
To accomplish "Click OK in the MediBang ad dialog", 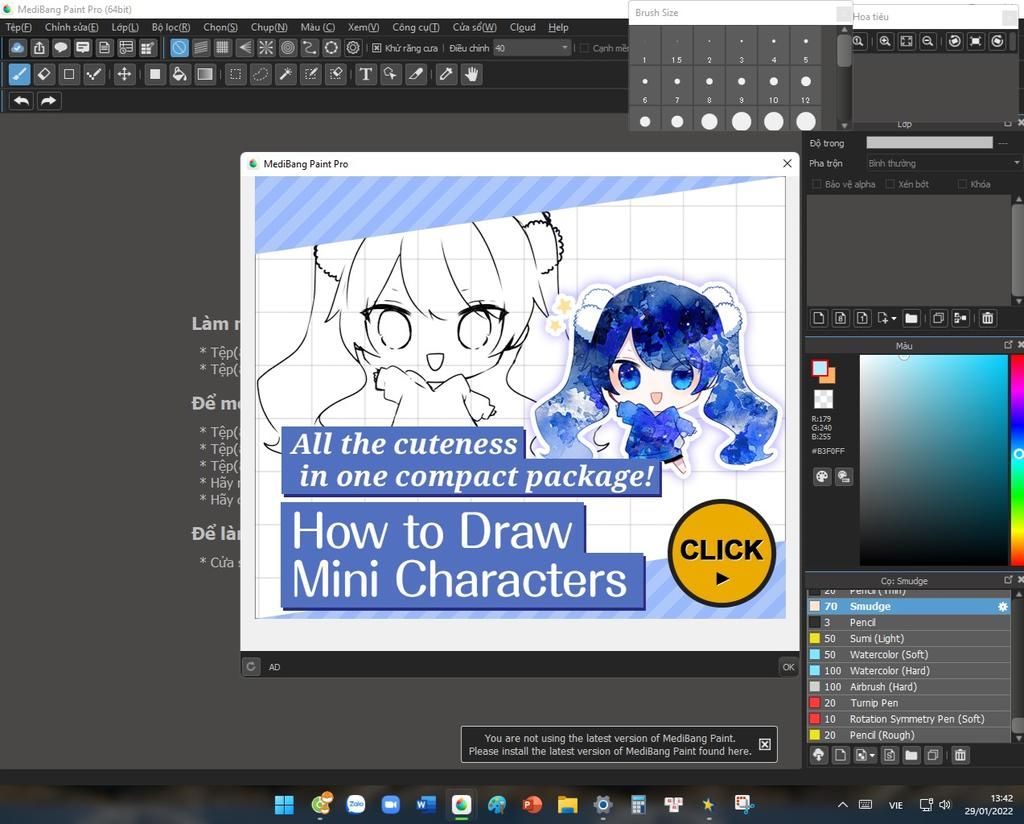I will click(788, 667).
